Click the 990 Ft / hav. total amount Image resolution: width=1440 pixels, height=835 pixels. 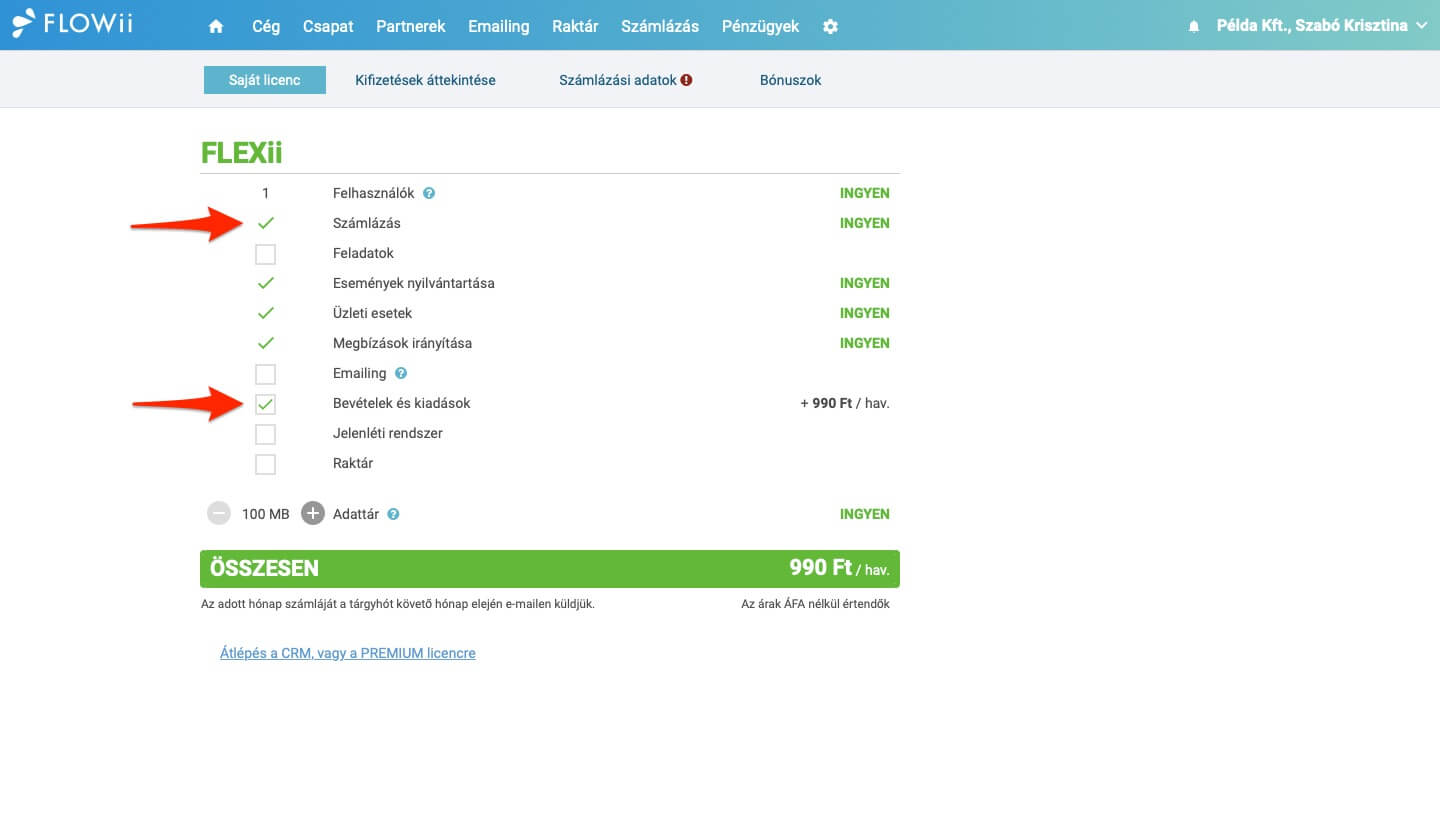point(839,568)
